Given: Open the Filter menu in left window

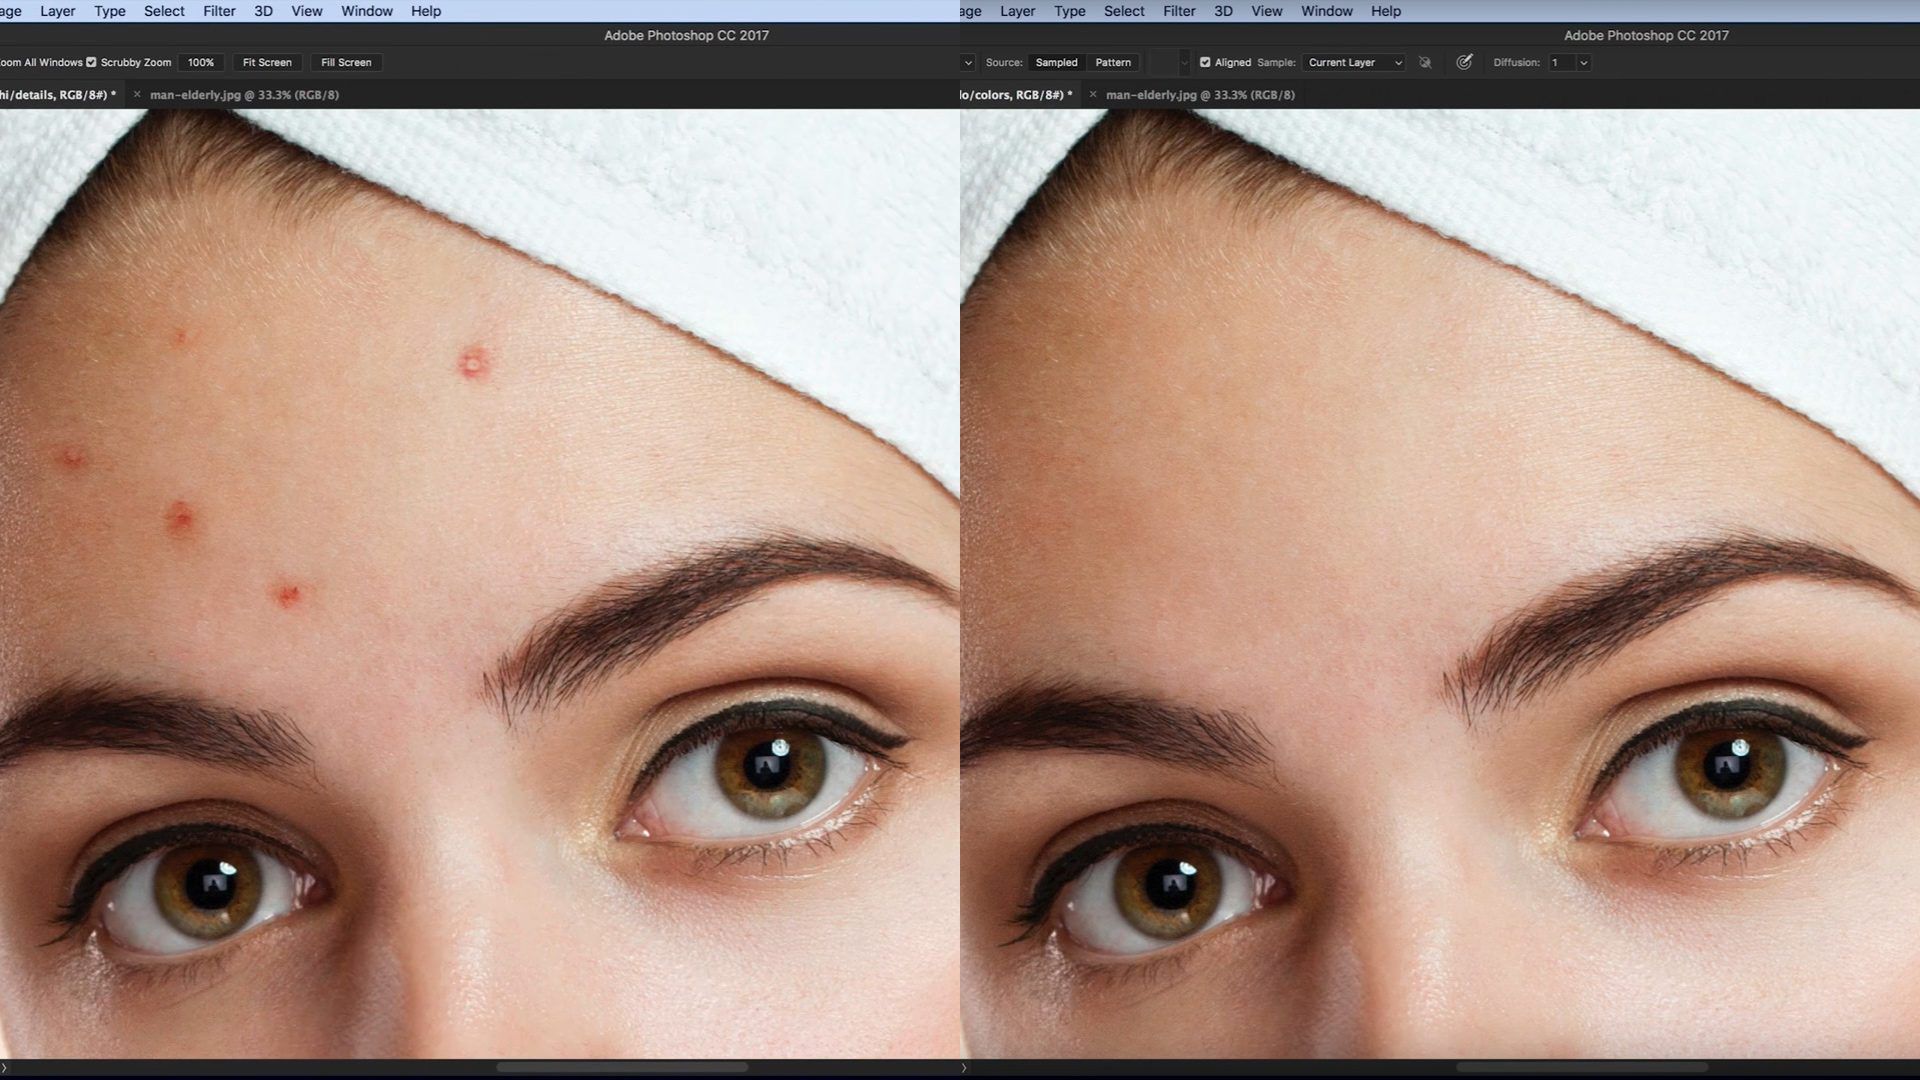Looking at the screenshot, I should 219,11.
